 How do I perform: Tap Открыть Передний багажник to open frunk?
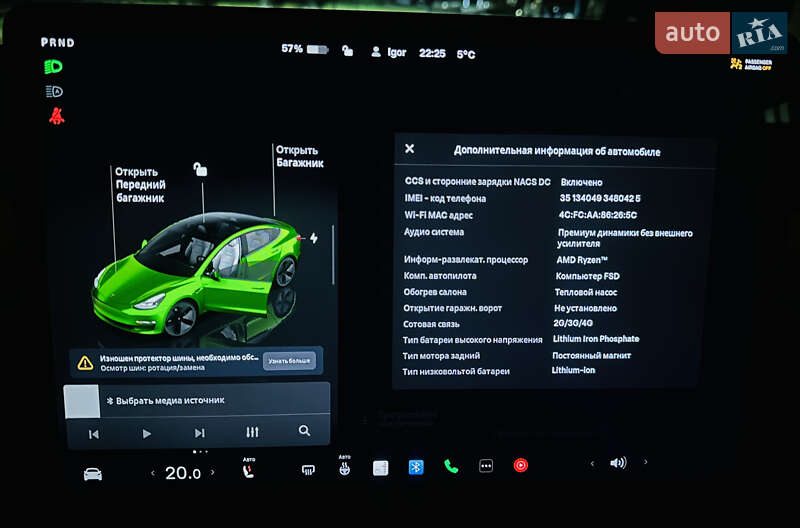[140, 185]
